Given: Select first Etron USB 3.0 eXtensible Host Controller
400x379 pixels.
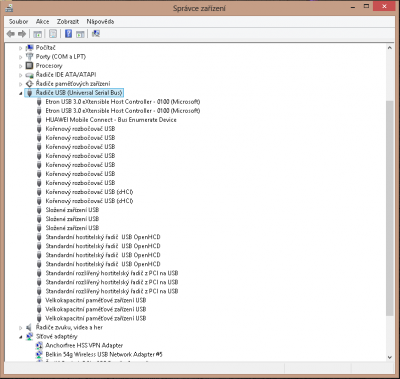Looking at the screenshot, I should pos(123,102).
